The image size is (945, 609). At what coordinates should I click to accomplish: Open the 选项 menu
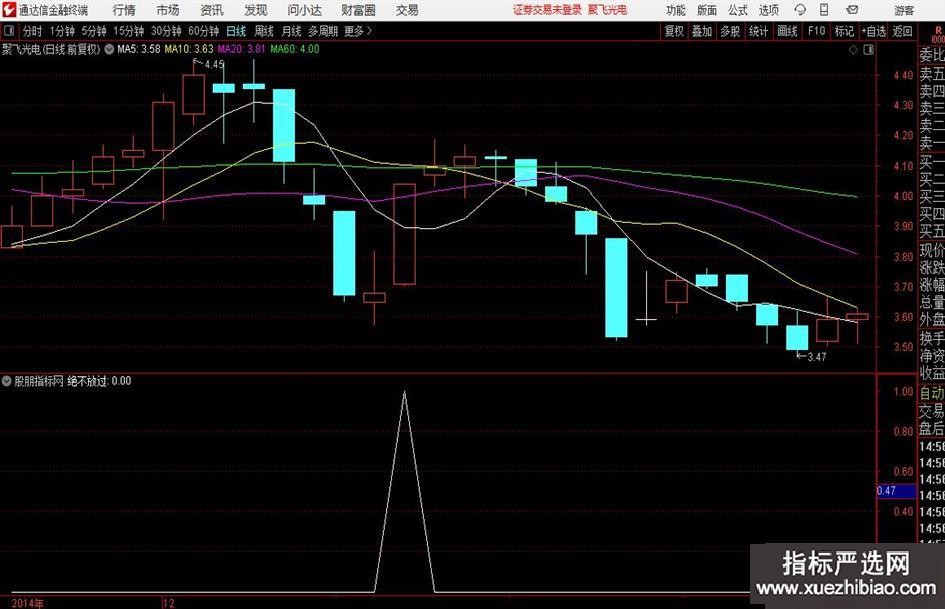coord(768,10)
